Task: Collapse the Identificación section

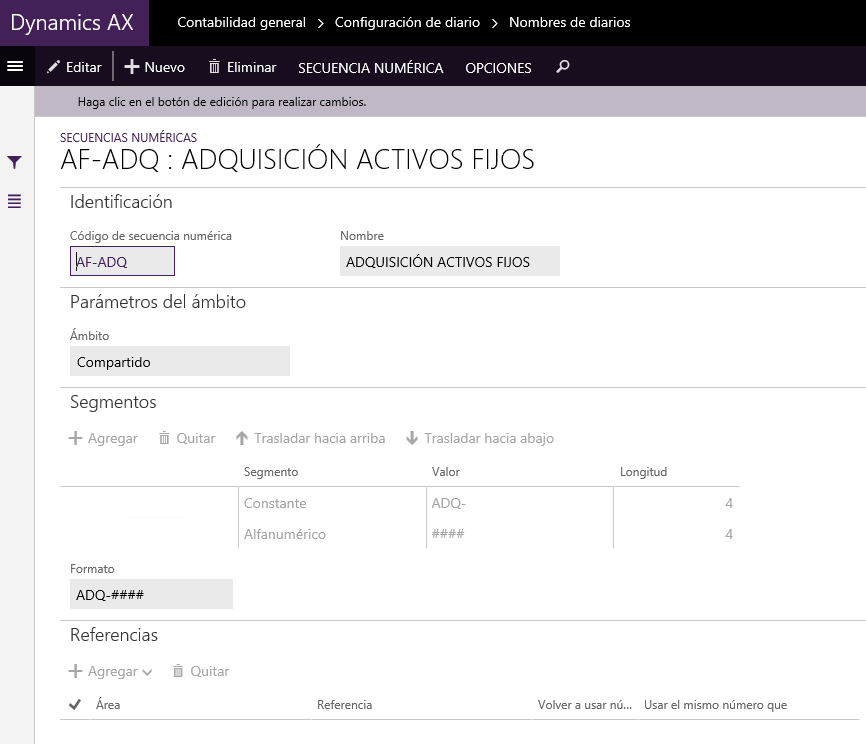Action: (121, 202)
